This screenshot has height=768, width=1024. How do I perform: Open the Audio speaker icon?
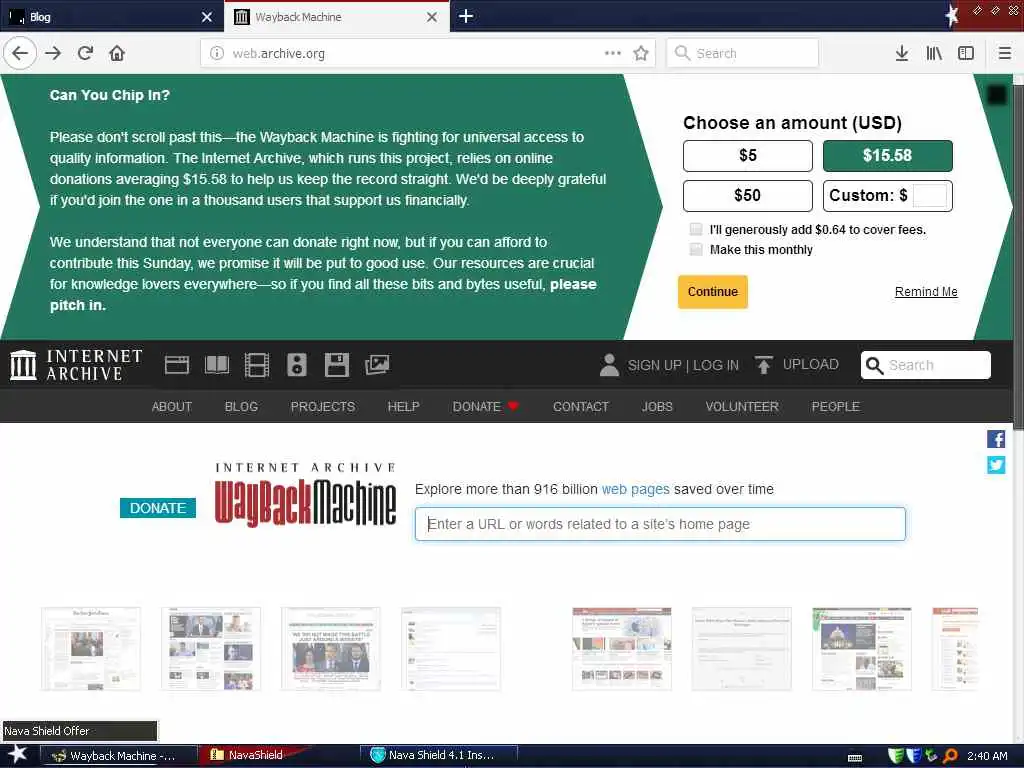(x=296, y=364)
